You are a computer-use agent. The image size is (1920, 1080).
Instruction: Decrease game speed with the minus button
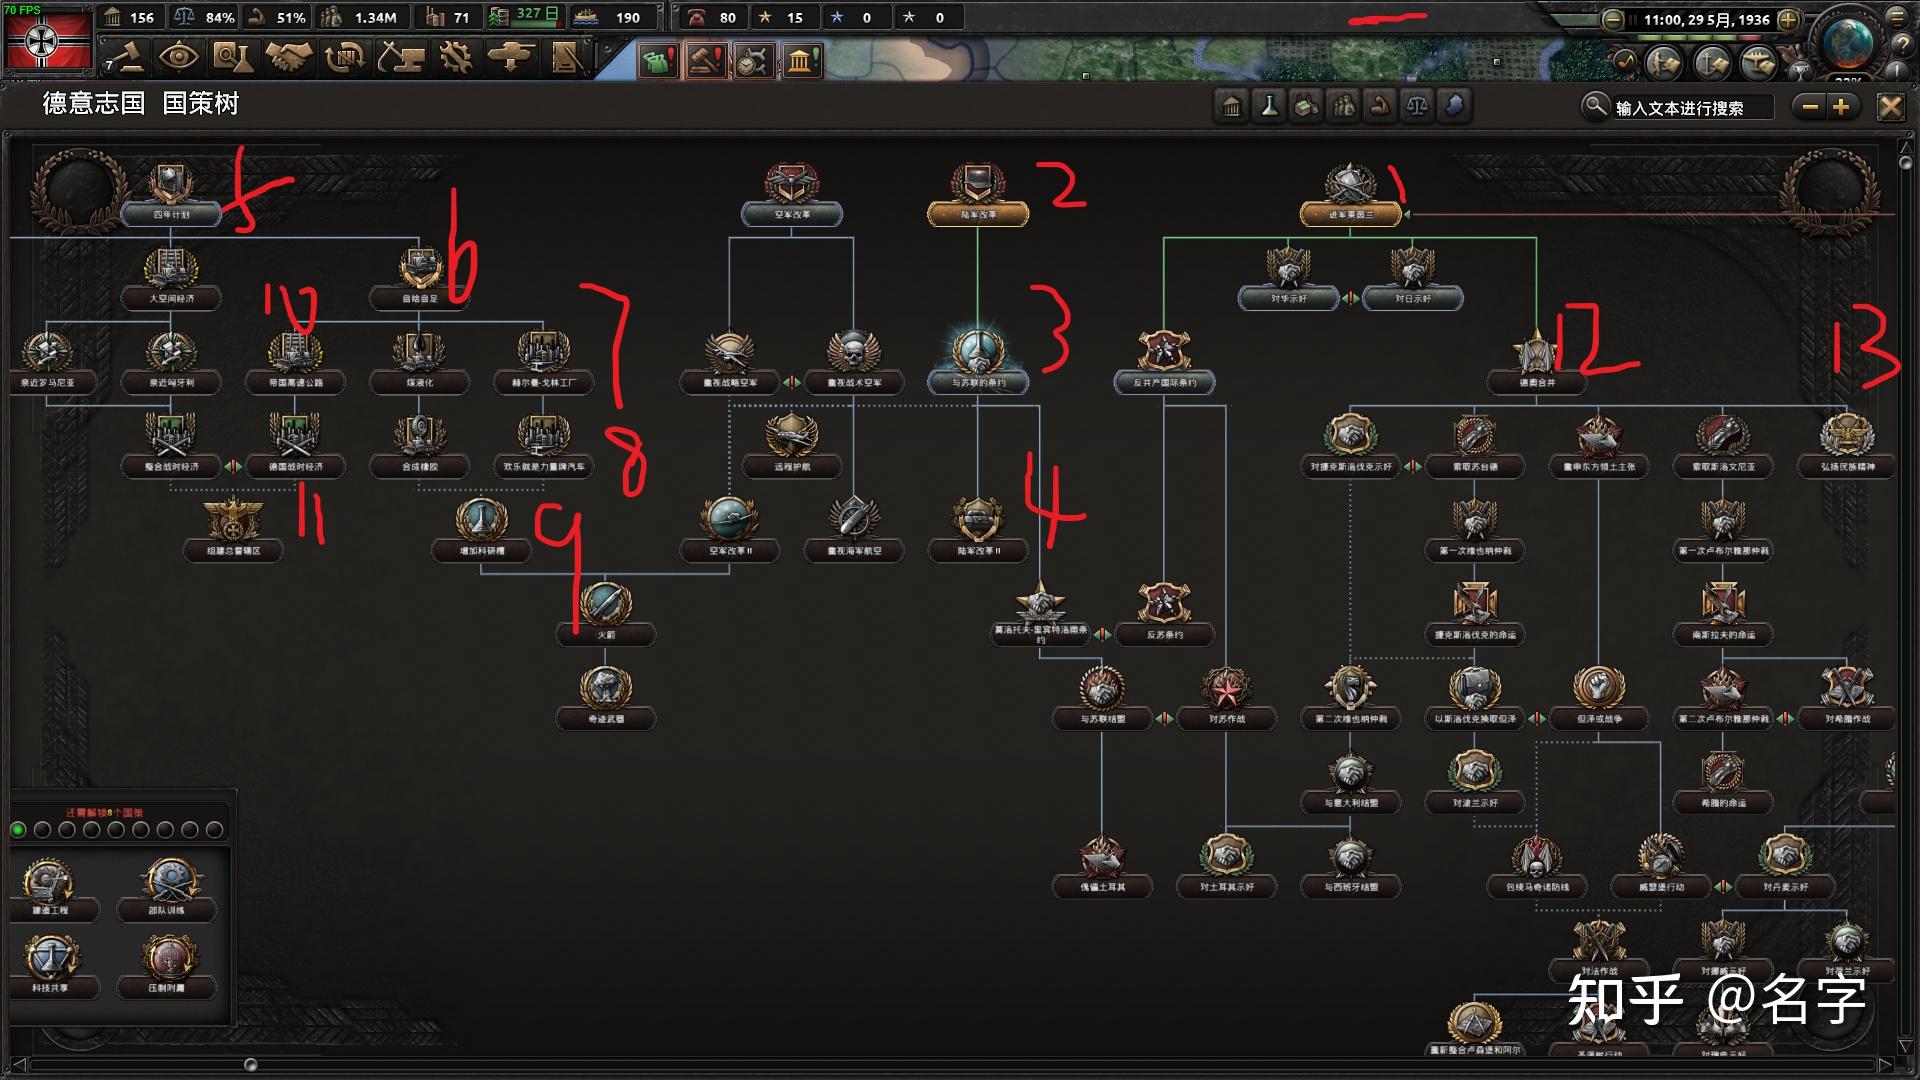1612,20
